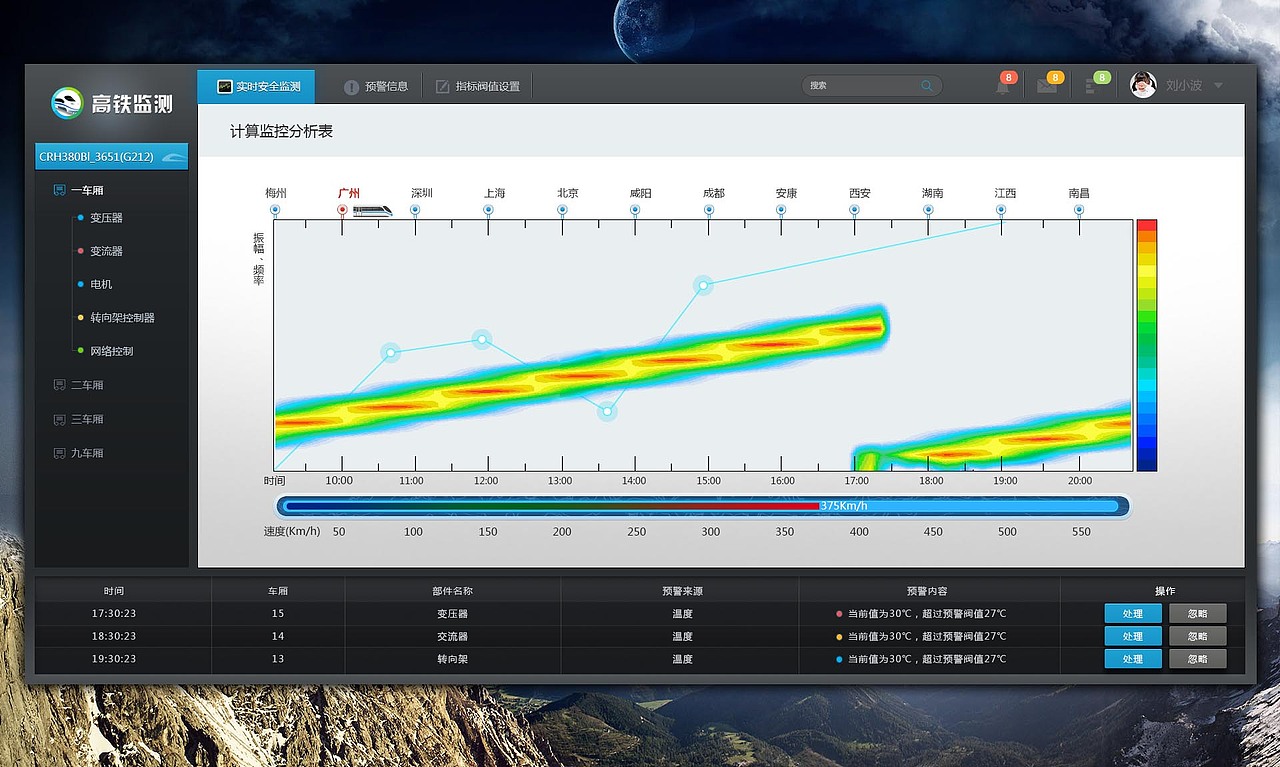Viewport: 1280px width, 767px height.
Task: Select the 成都 station marker
Action: point(708,210)
